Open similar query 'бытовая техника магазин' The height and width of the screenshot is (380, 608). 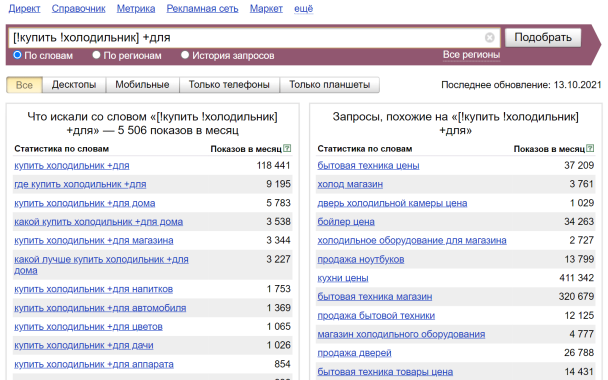375,297
